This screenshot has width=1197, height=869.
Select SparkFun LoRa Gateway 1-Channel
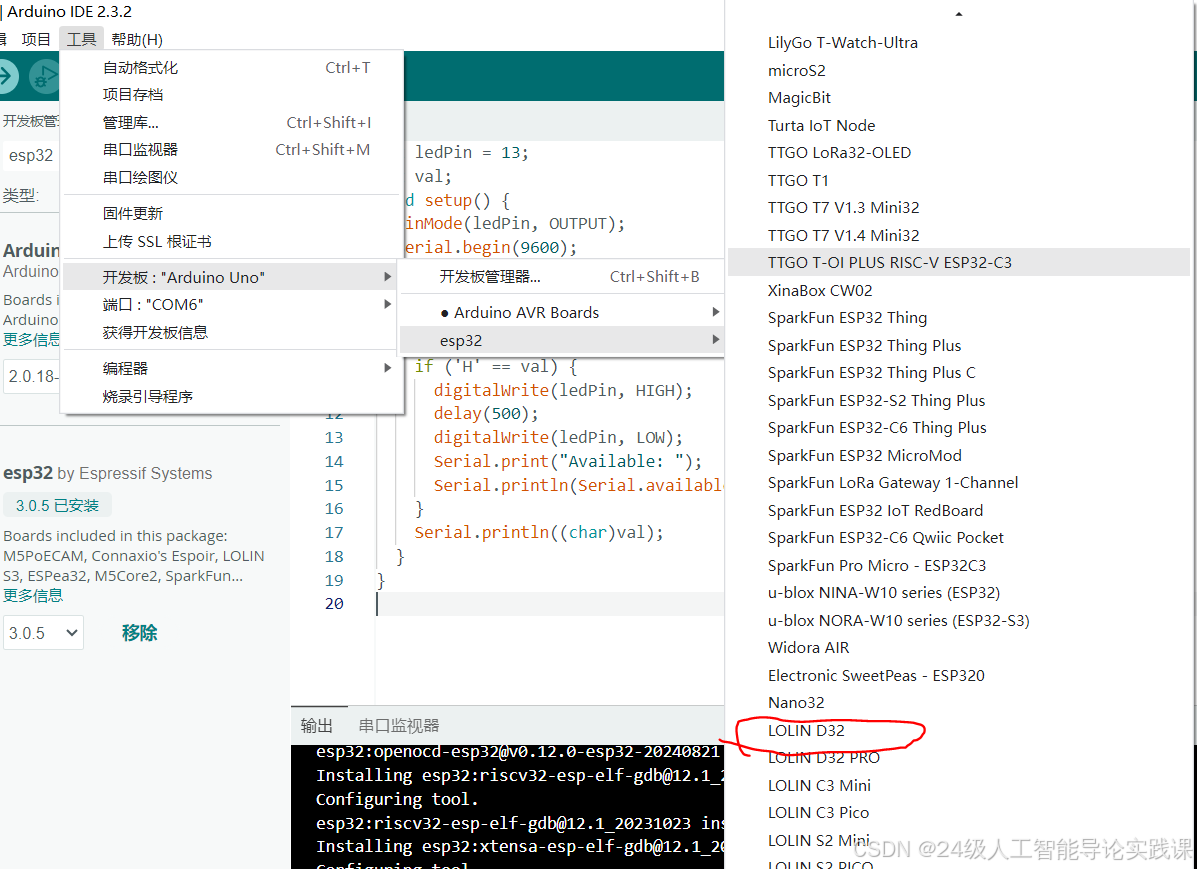click(958, 483)
